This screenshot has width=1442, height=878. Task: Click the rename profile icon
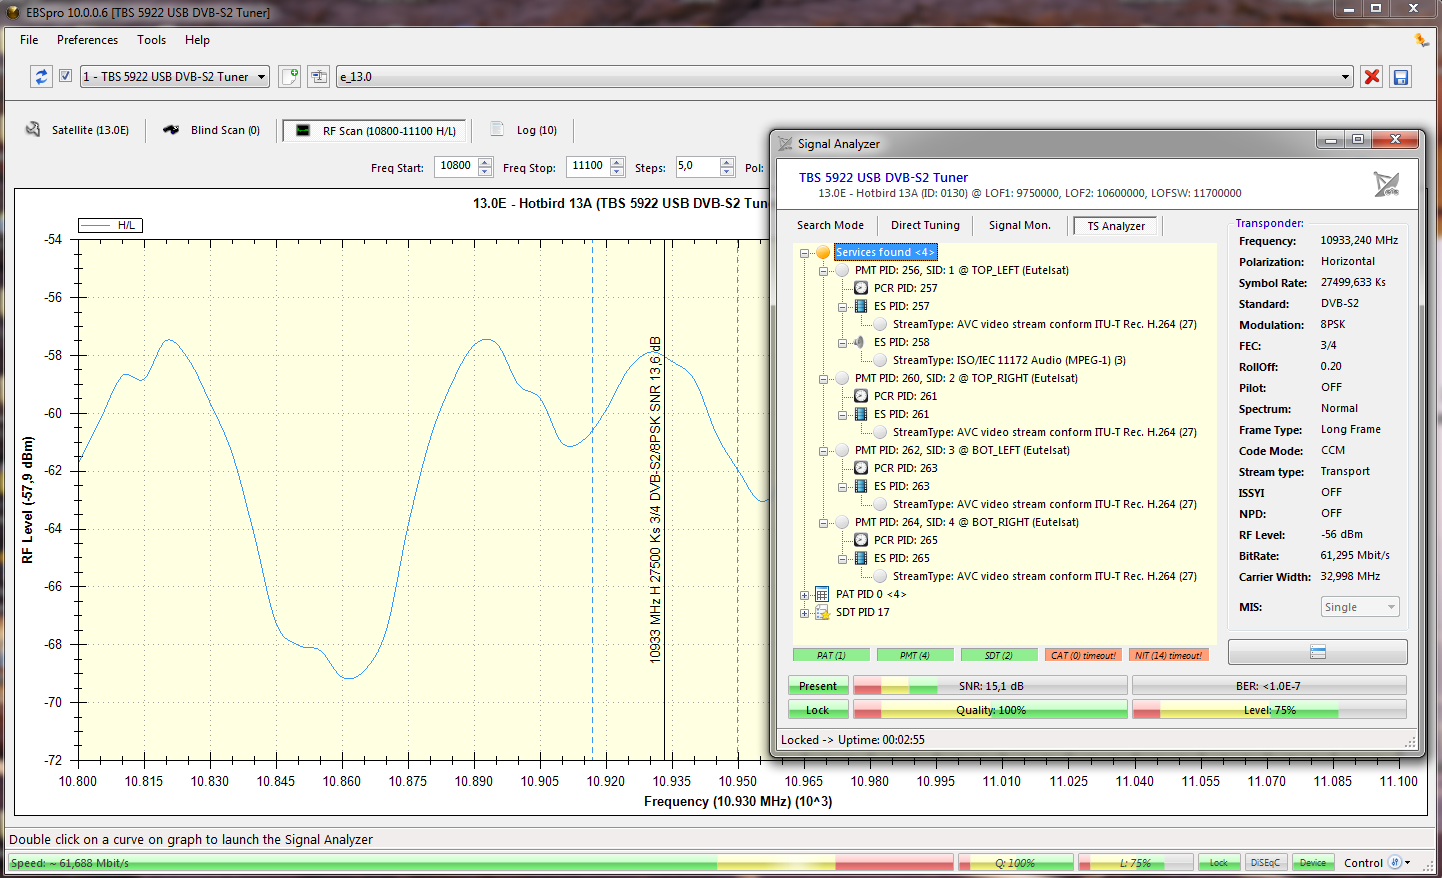[319, 76]
